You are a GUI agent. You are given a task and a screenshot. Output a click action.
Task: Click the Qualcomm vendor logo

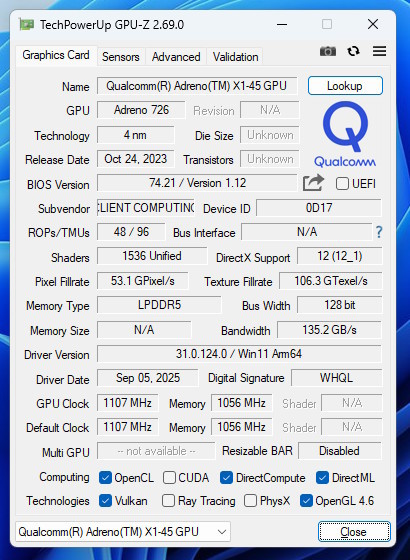(x=345, y=134)
